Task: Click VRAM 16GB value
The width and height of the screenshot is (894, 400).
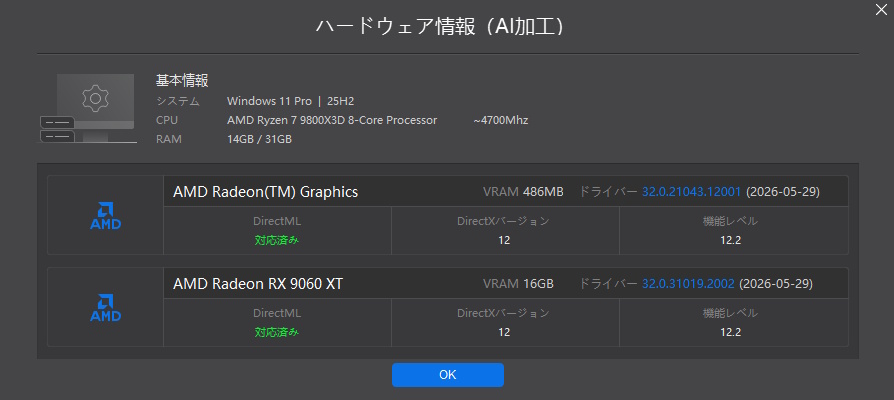Action: click(538, 284)
